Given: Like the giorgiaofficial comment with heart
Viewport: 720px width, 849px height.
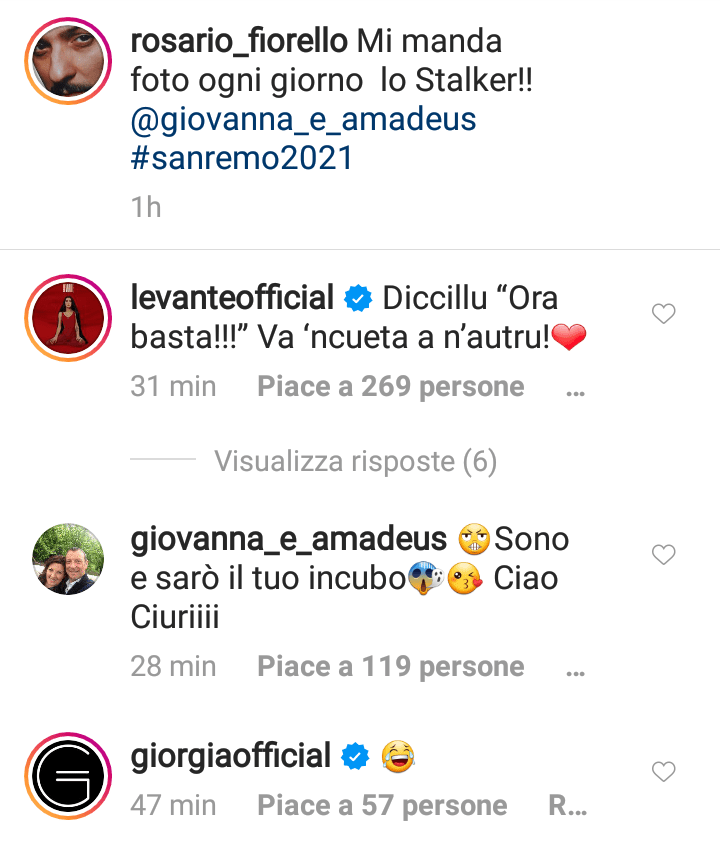Looking at the screenshot, I should click(663, 771).
